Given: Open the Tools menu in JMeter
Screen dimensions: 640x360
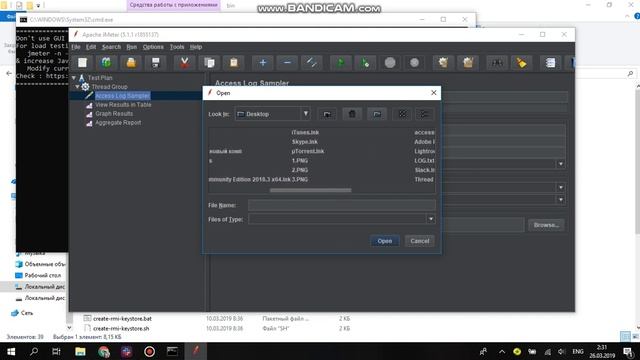Looking at the screenshot, I should (x=177, y=47).
